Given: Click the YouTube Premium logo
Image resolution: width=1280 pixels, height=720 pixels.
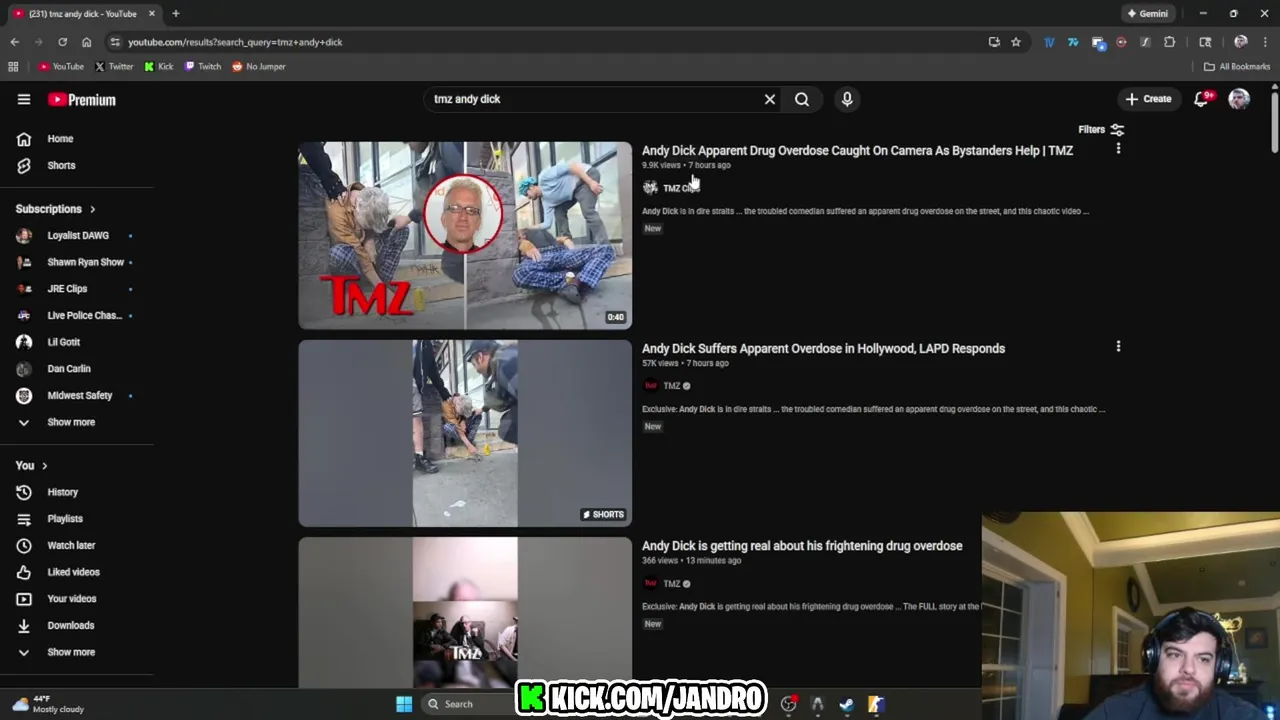Looking at the screenshot, I should [82, 100].
